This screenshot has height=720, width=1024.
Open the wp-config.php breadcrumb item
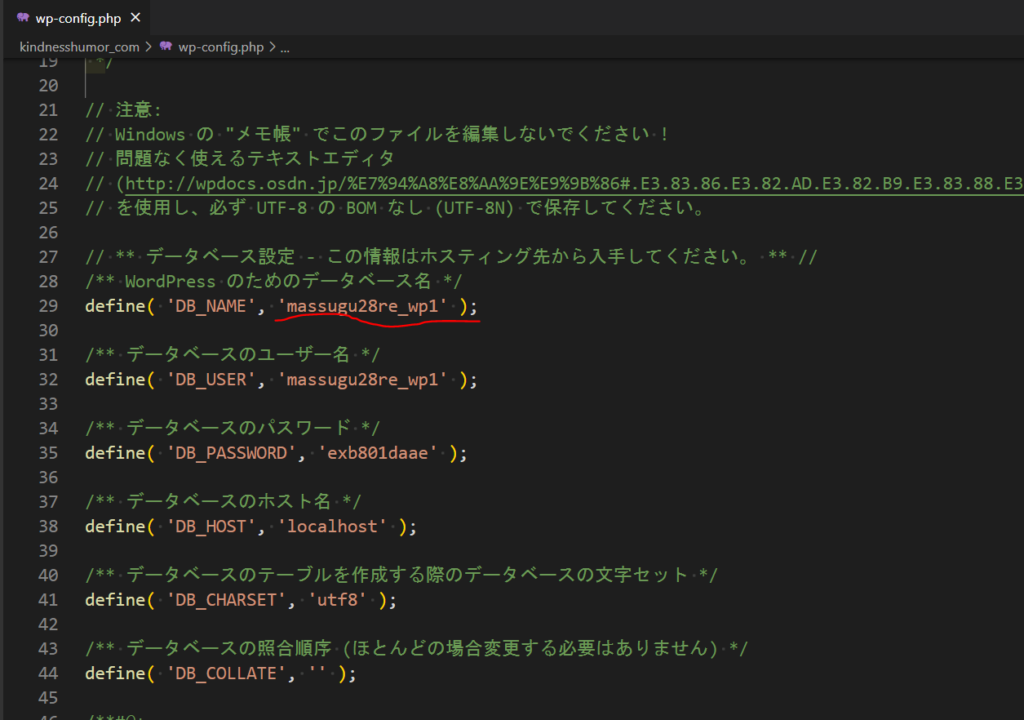221,47
